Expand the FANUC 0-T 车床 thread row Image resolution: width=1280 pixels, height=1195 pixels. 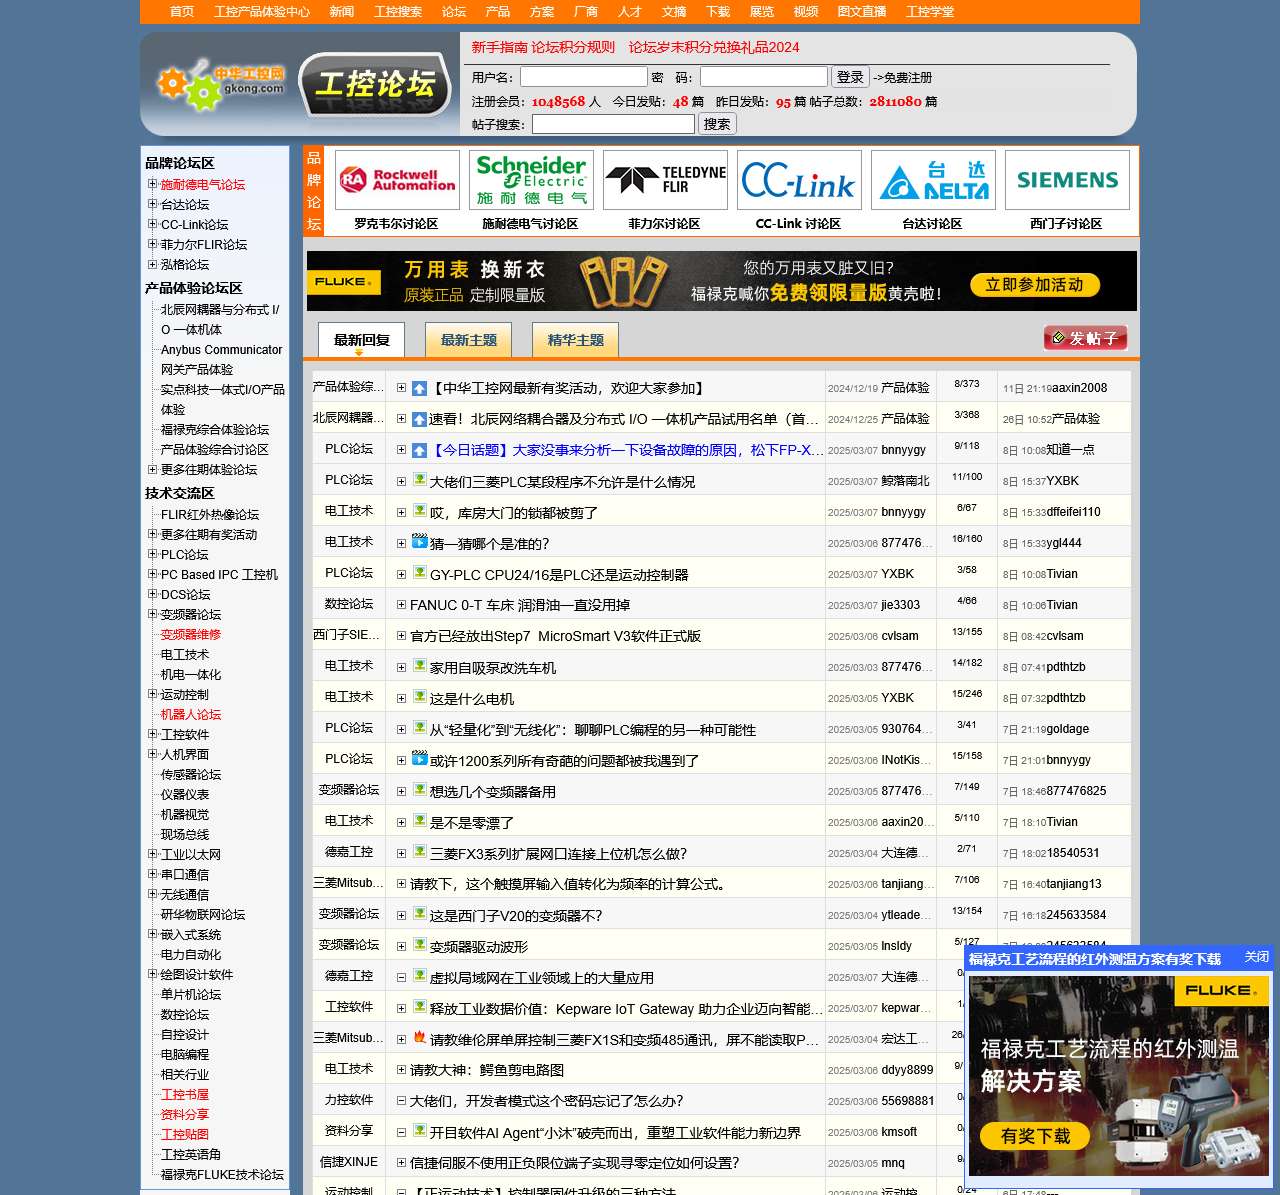click(x=401, y=605)
